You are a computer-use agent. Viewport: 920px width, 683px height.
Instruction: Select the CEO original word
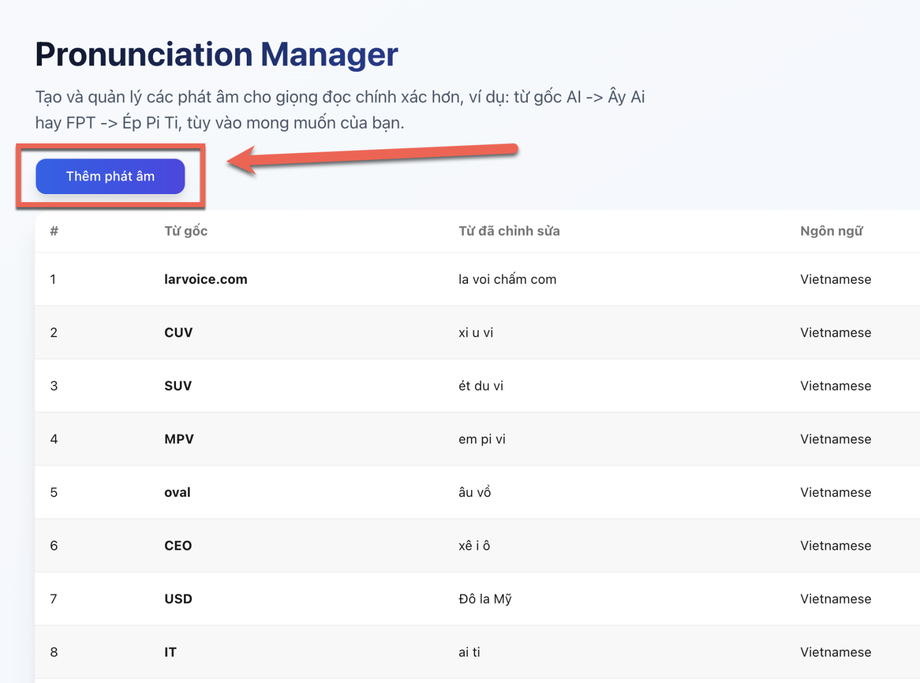(x=178, y=545)
